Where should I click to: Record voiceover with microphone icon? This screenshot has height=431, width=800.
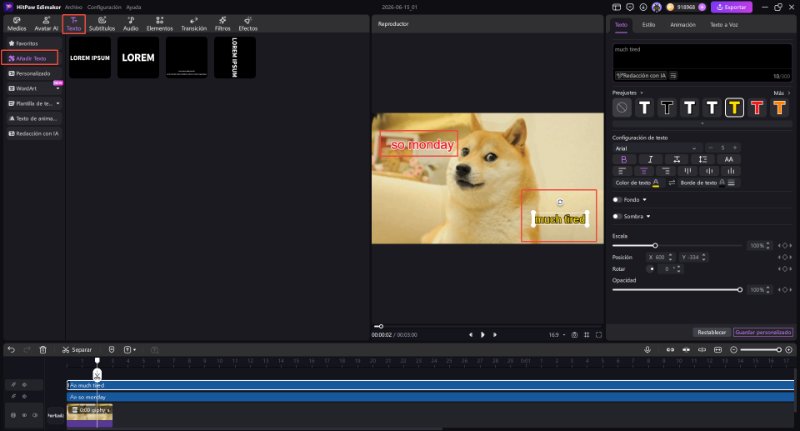click(x=647, y=349)
